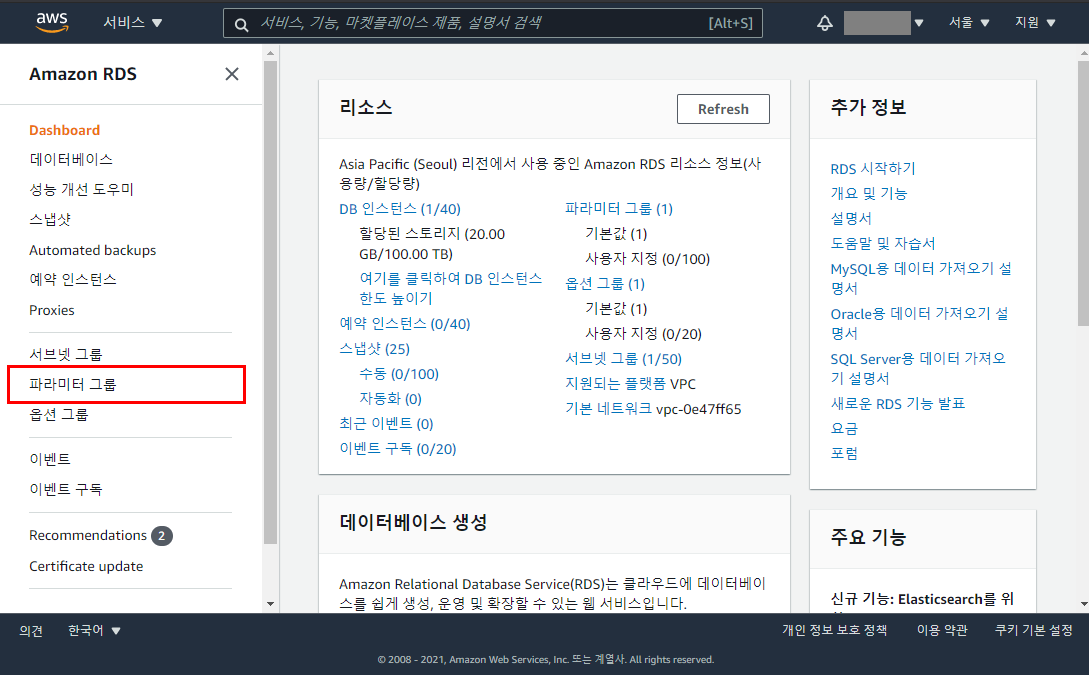Open 이벤트 in the sidebar
Viewport: 1089px width, 675px height.
pyautogui.click(x=50, y=459)
